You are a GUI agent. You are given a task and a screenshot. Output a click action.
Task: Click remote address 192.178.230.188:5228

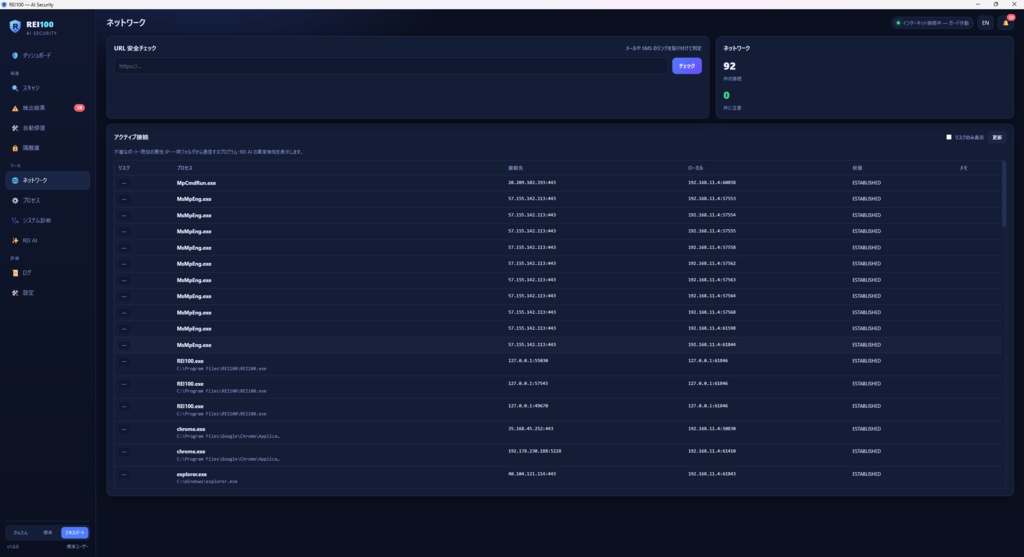[x=534, y=451]
